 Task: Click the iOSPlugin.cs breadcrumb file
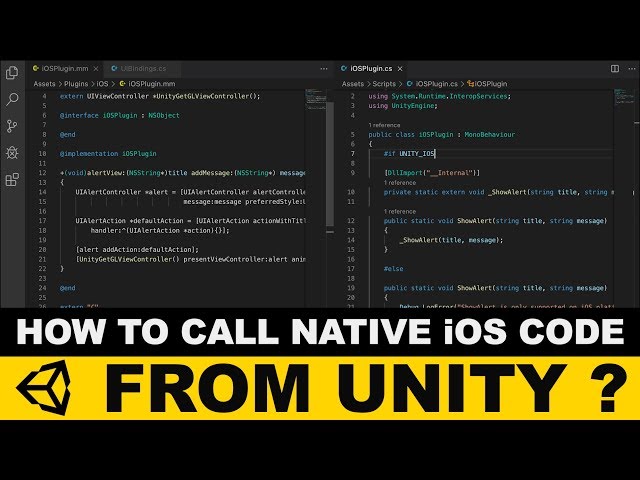432,84
